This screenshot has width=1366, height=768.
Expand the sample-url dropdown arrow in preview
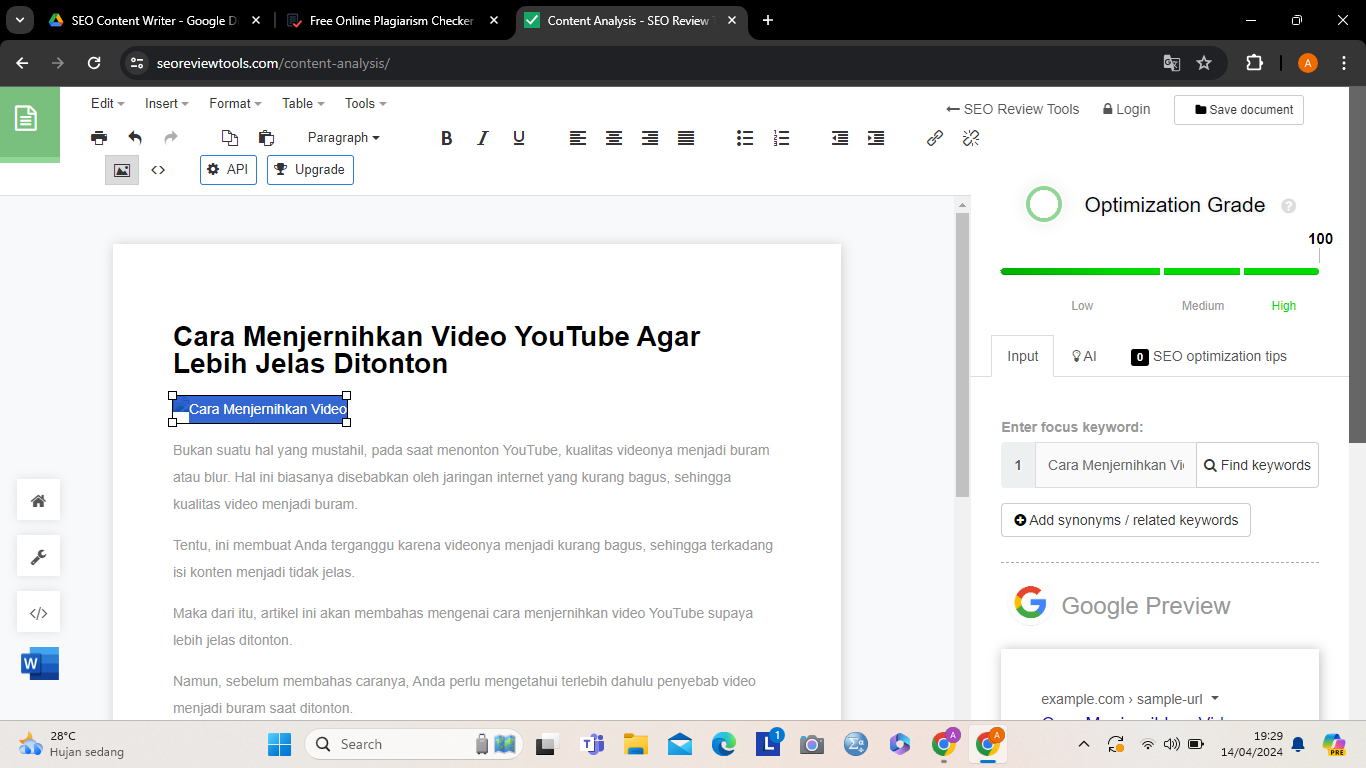pyautogui.click(x=1215, y=699)
